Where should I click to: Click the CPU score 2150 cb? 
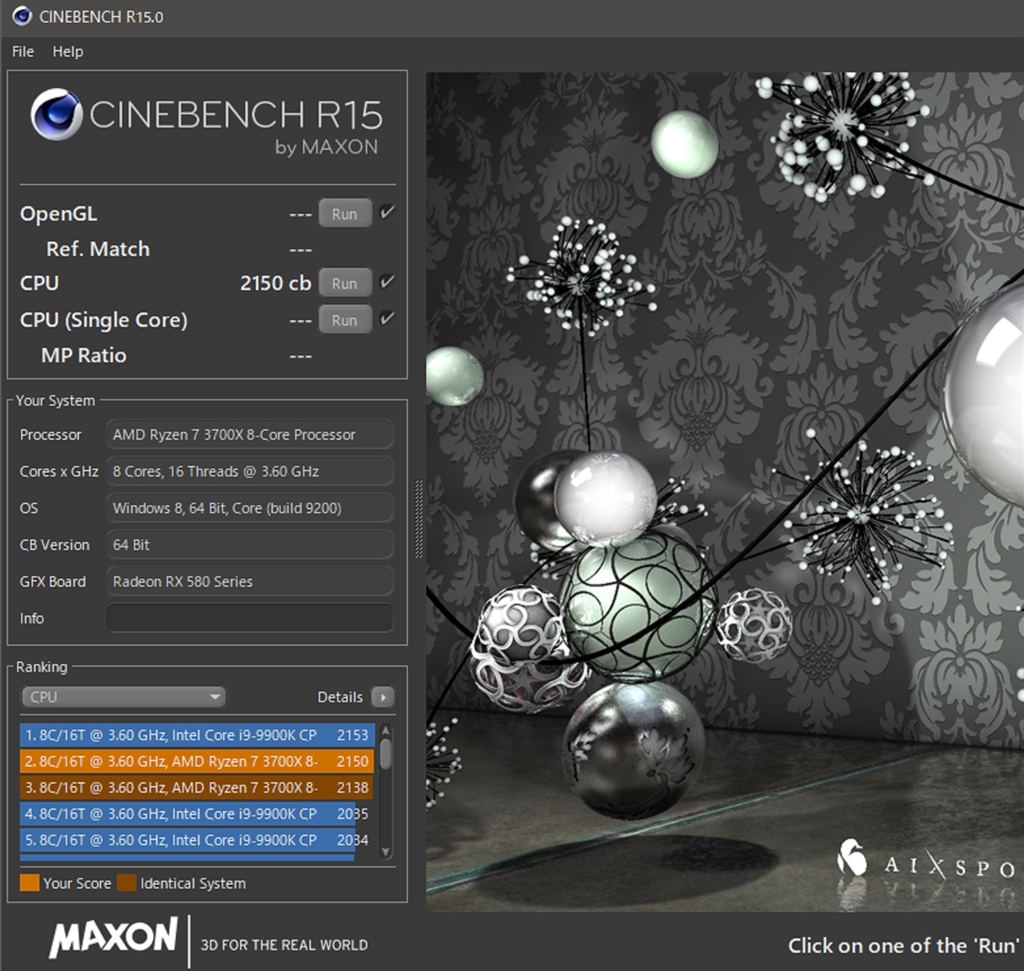[276, 283]
